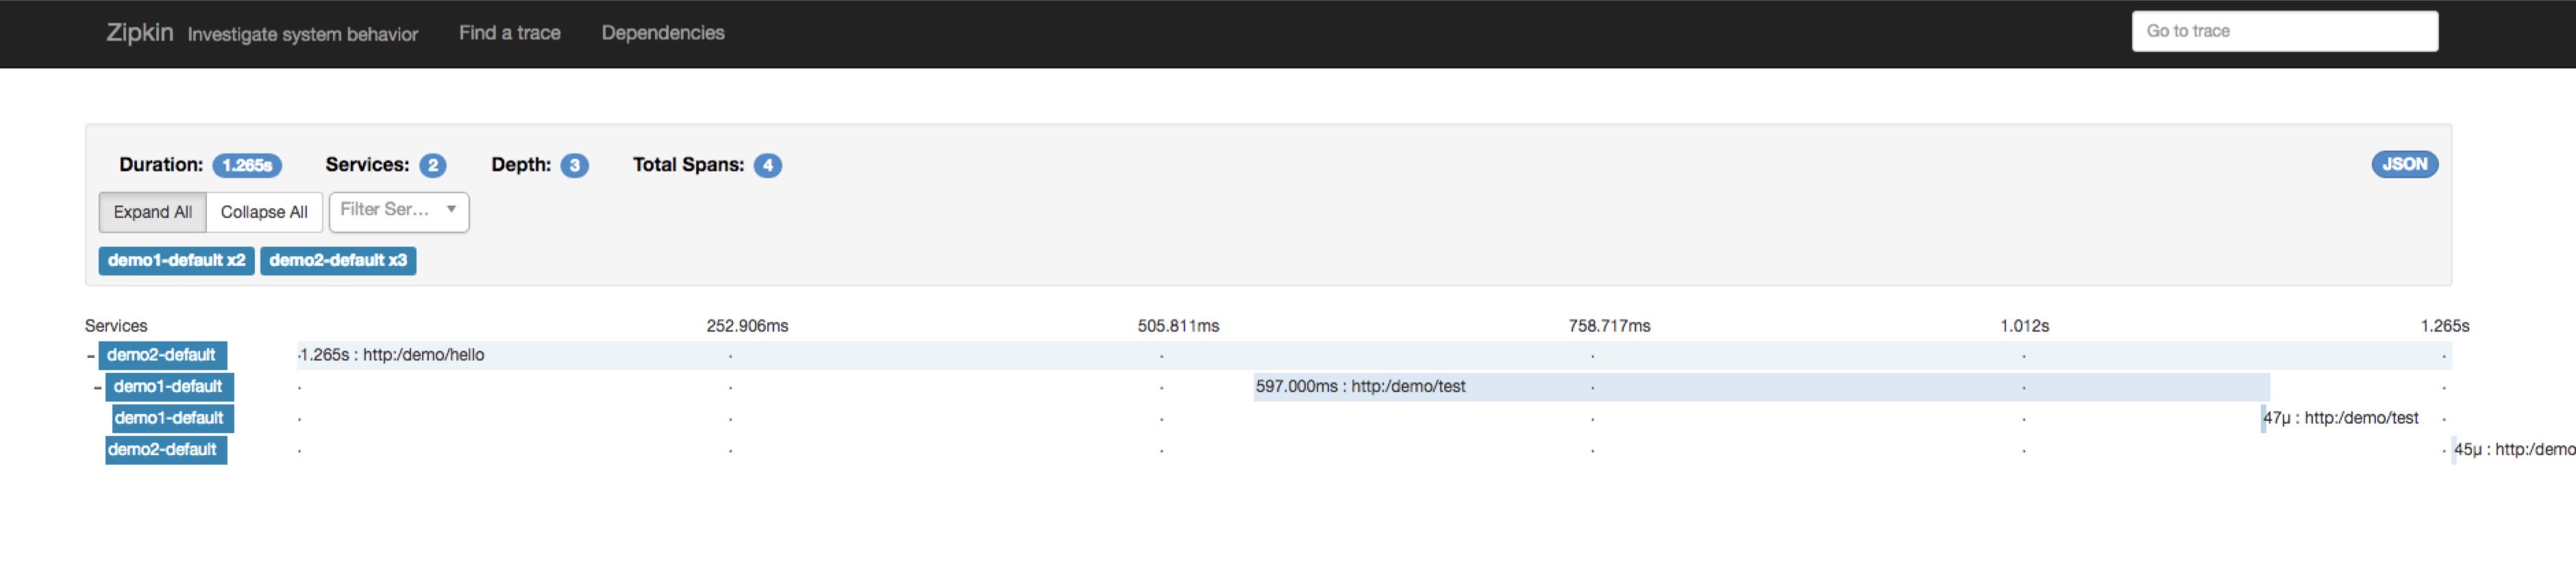Click the JSON button
2576x584 pixels.
(2404, 164)
